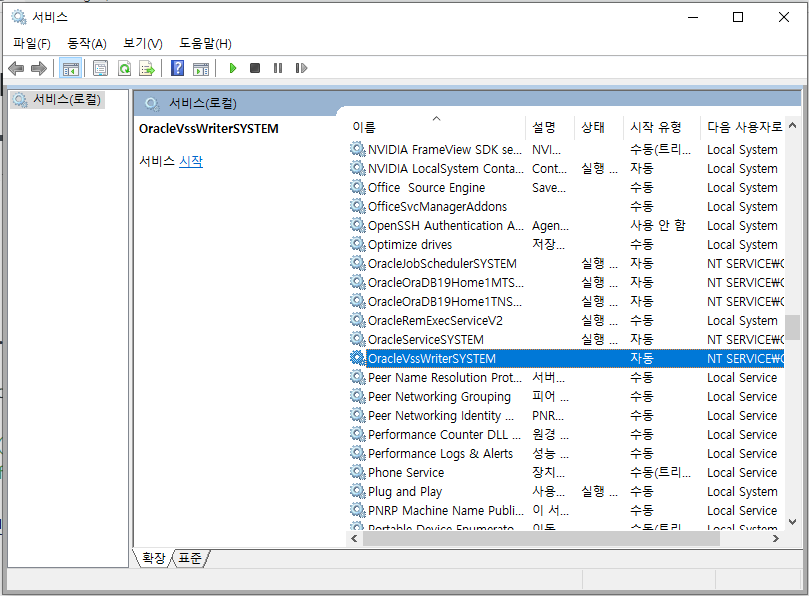Pause the service with the pause icon
The image size is (809, 596).
[277, 67]
